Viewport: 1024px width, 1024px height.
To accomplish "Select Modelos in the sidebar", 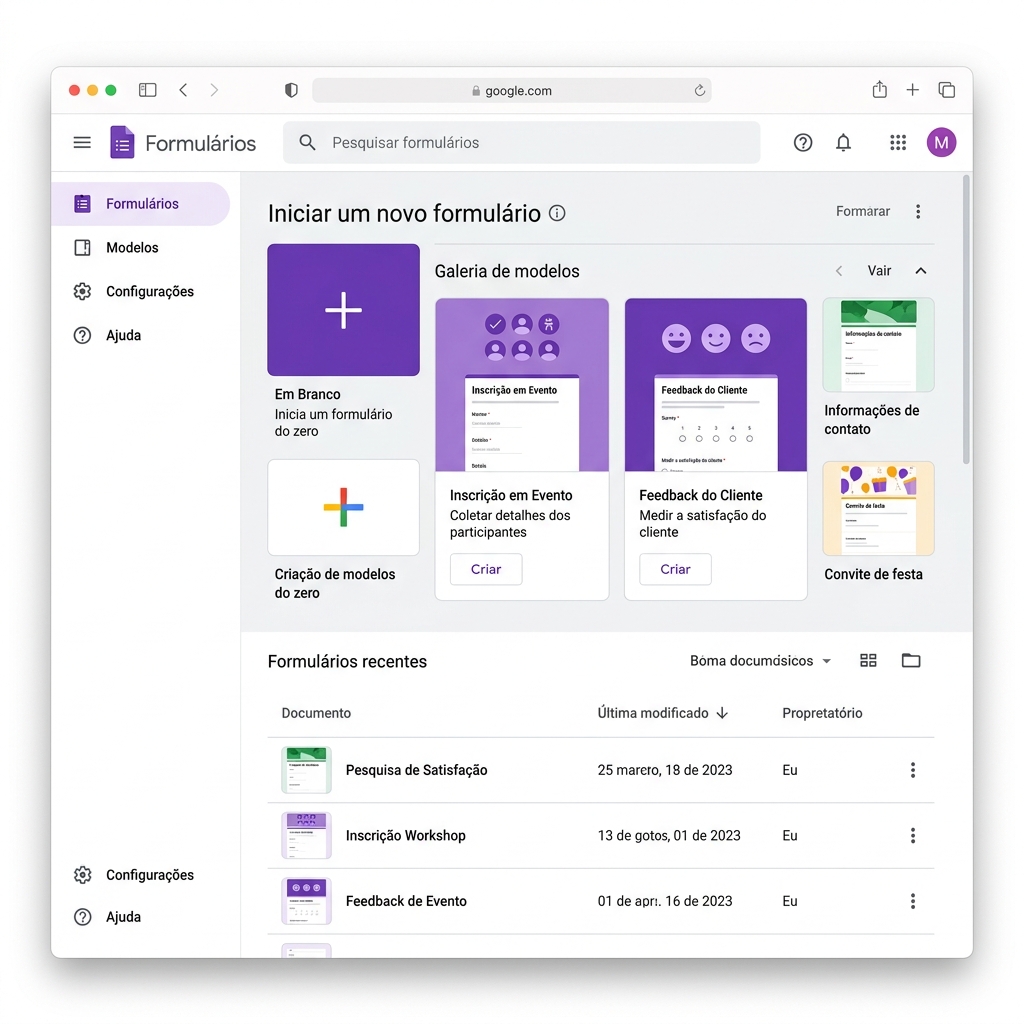I will [x=132, y=248].
